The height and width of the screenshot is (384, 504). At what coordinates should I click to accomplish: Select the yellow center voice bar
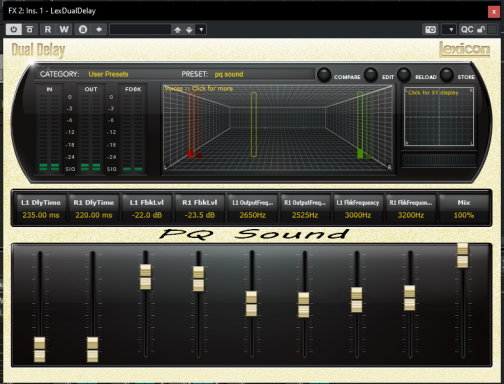[254, 124]
